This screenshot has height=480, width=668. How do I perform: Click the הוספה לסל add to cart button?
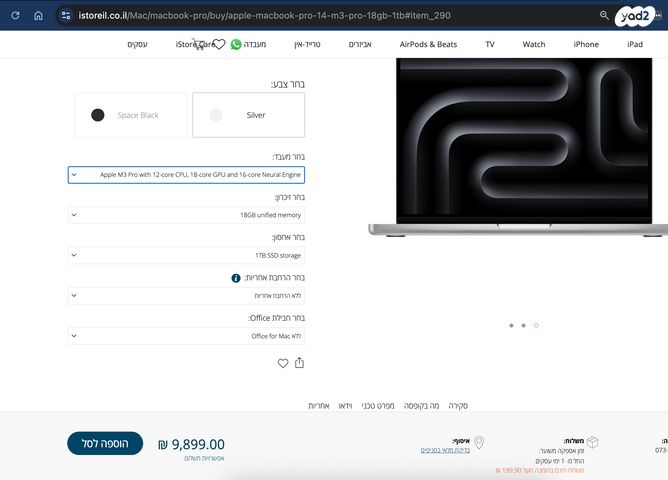[105, 443]
